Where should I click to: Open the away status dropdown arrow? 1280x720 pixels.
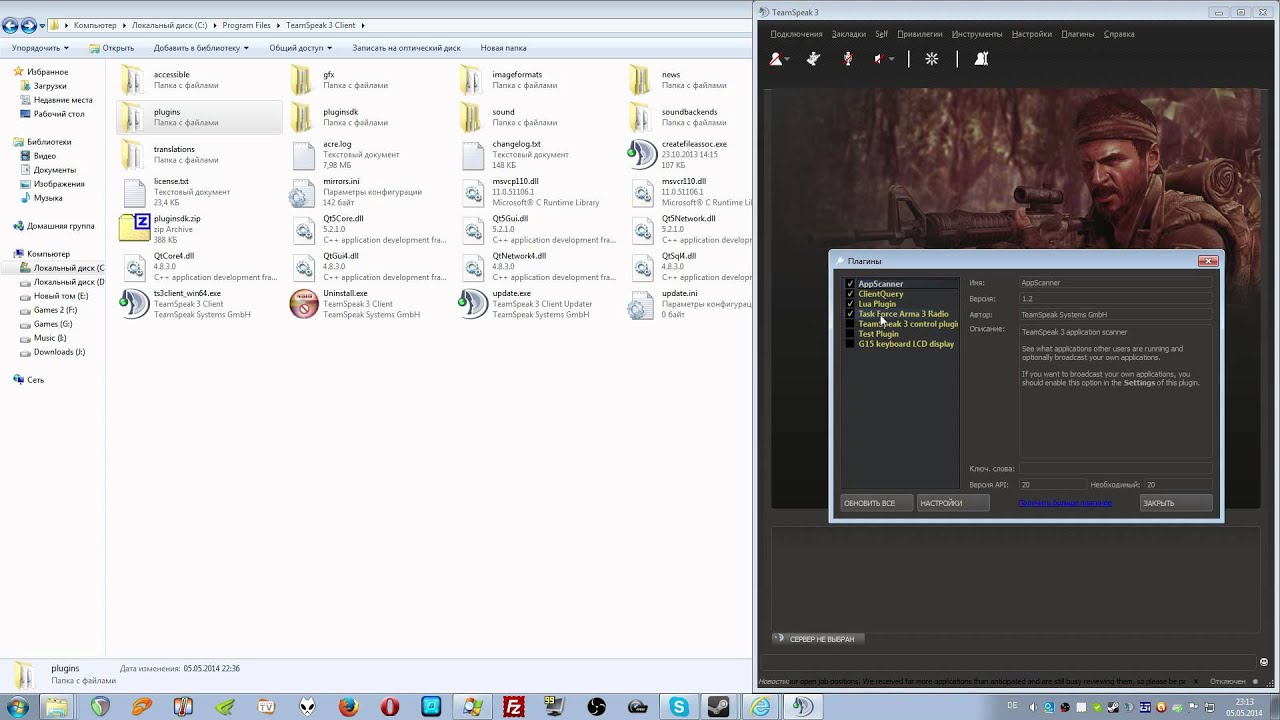tap(788, 59)
